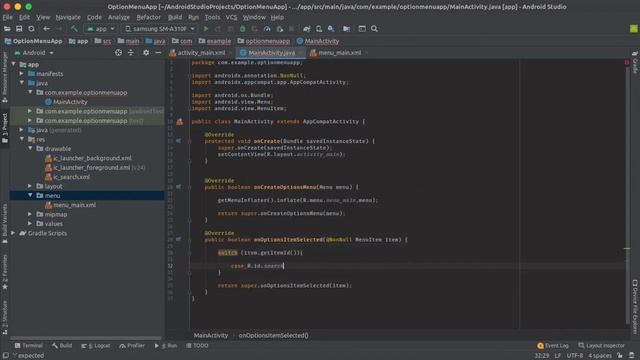Viewport: 640px width, 360px height.
Task: Collapse the drawable folder
Action: coord(30,149)
